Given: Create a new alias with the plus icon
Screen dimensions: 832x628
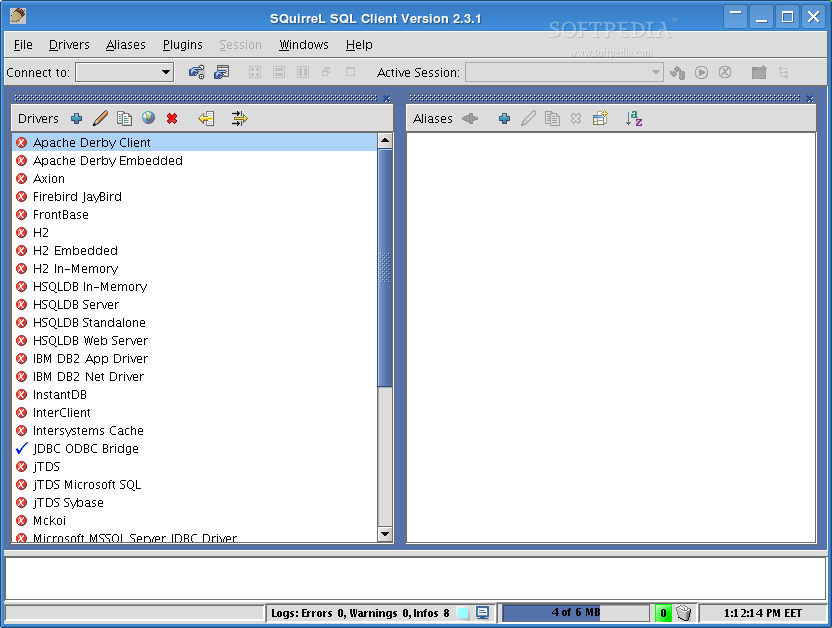Looking at the screenshot, I should [504, 118].
